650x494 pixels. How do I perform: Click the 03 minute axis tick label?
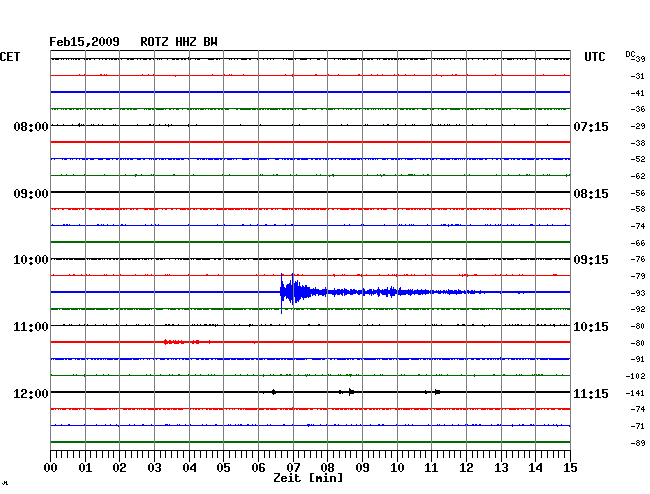pos(154,468)
